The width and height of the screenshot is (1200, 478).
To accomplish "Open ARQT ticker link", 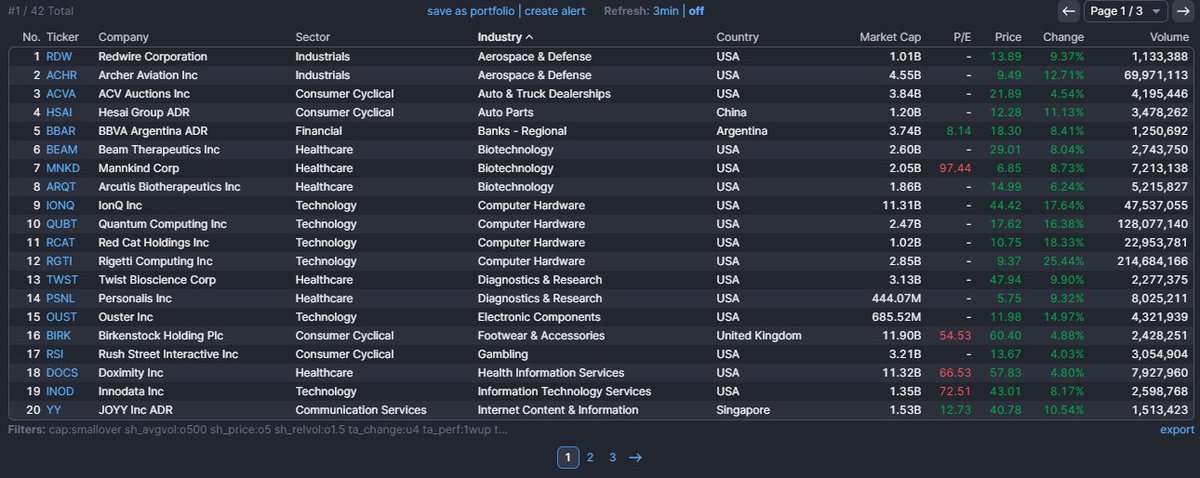I will (x=61, y=187).
